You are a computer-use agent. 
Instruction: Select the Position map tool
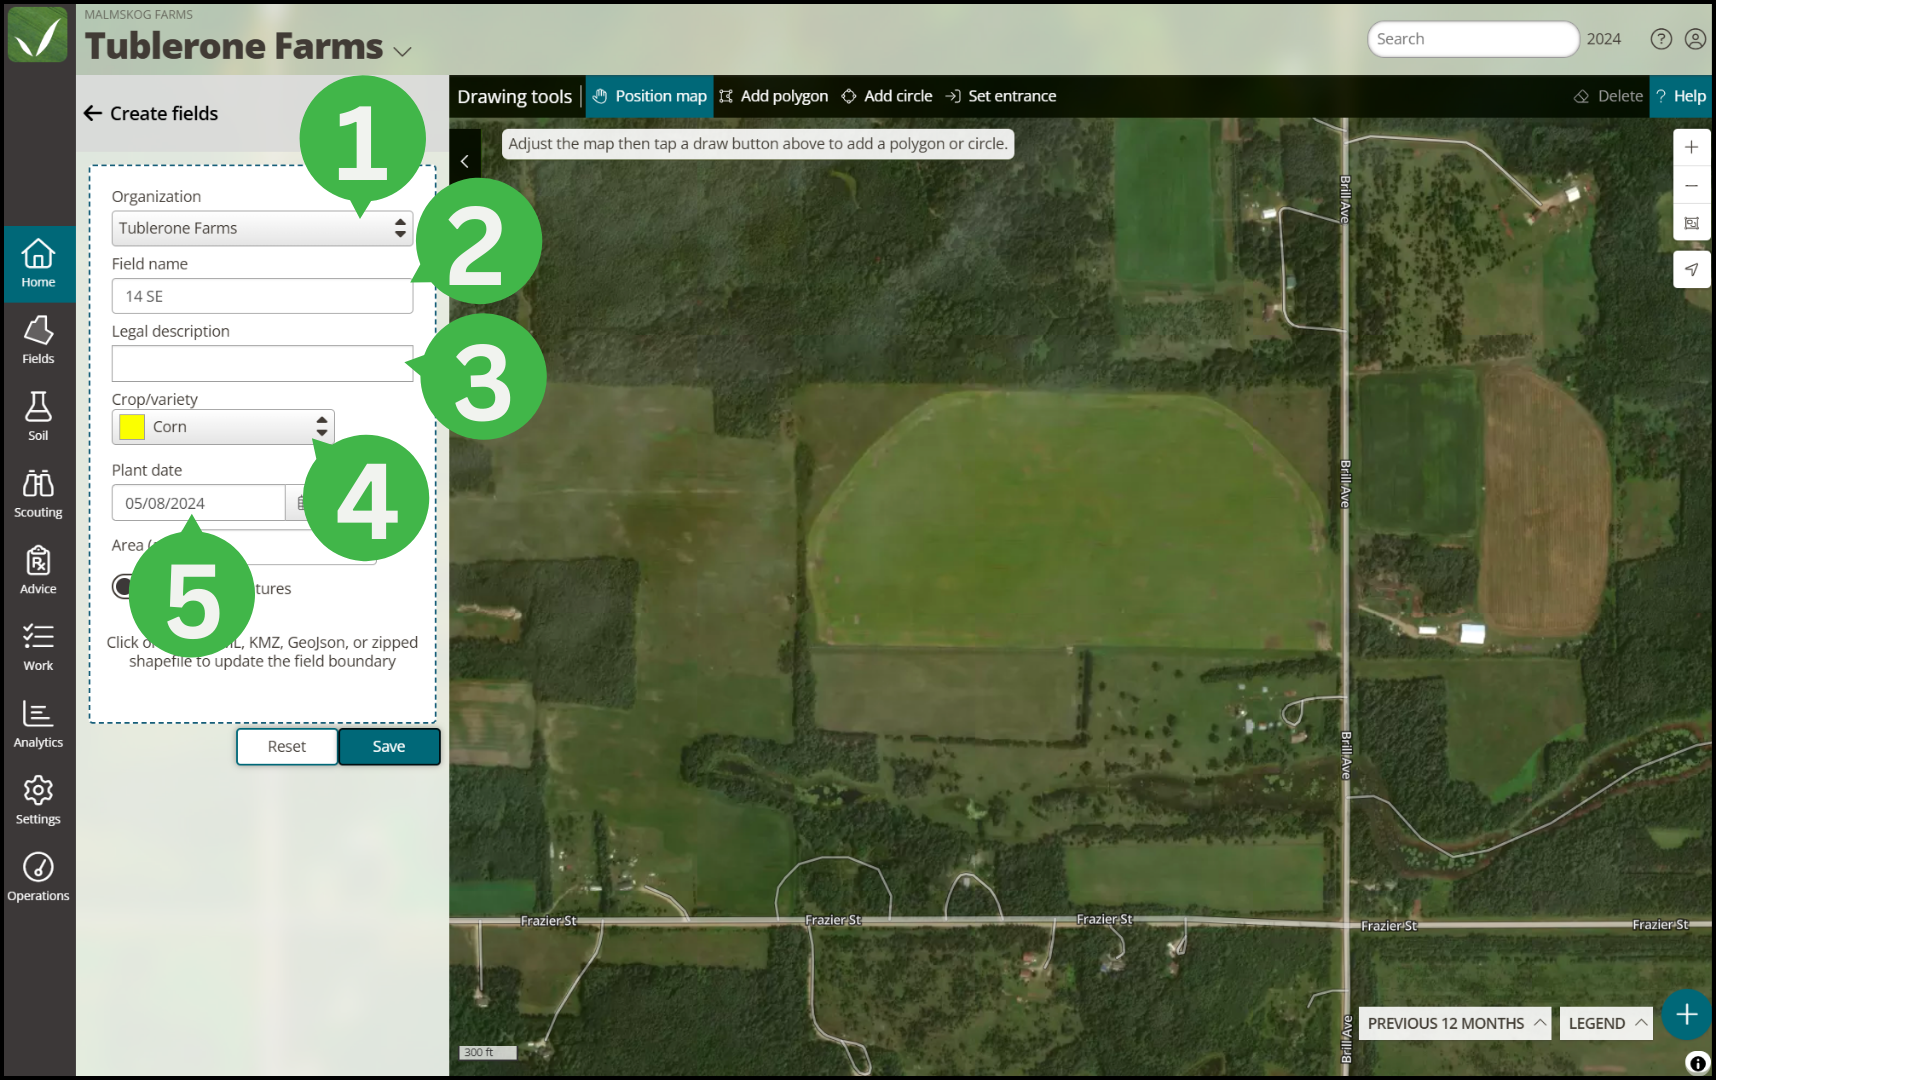pos(649,96)
